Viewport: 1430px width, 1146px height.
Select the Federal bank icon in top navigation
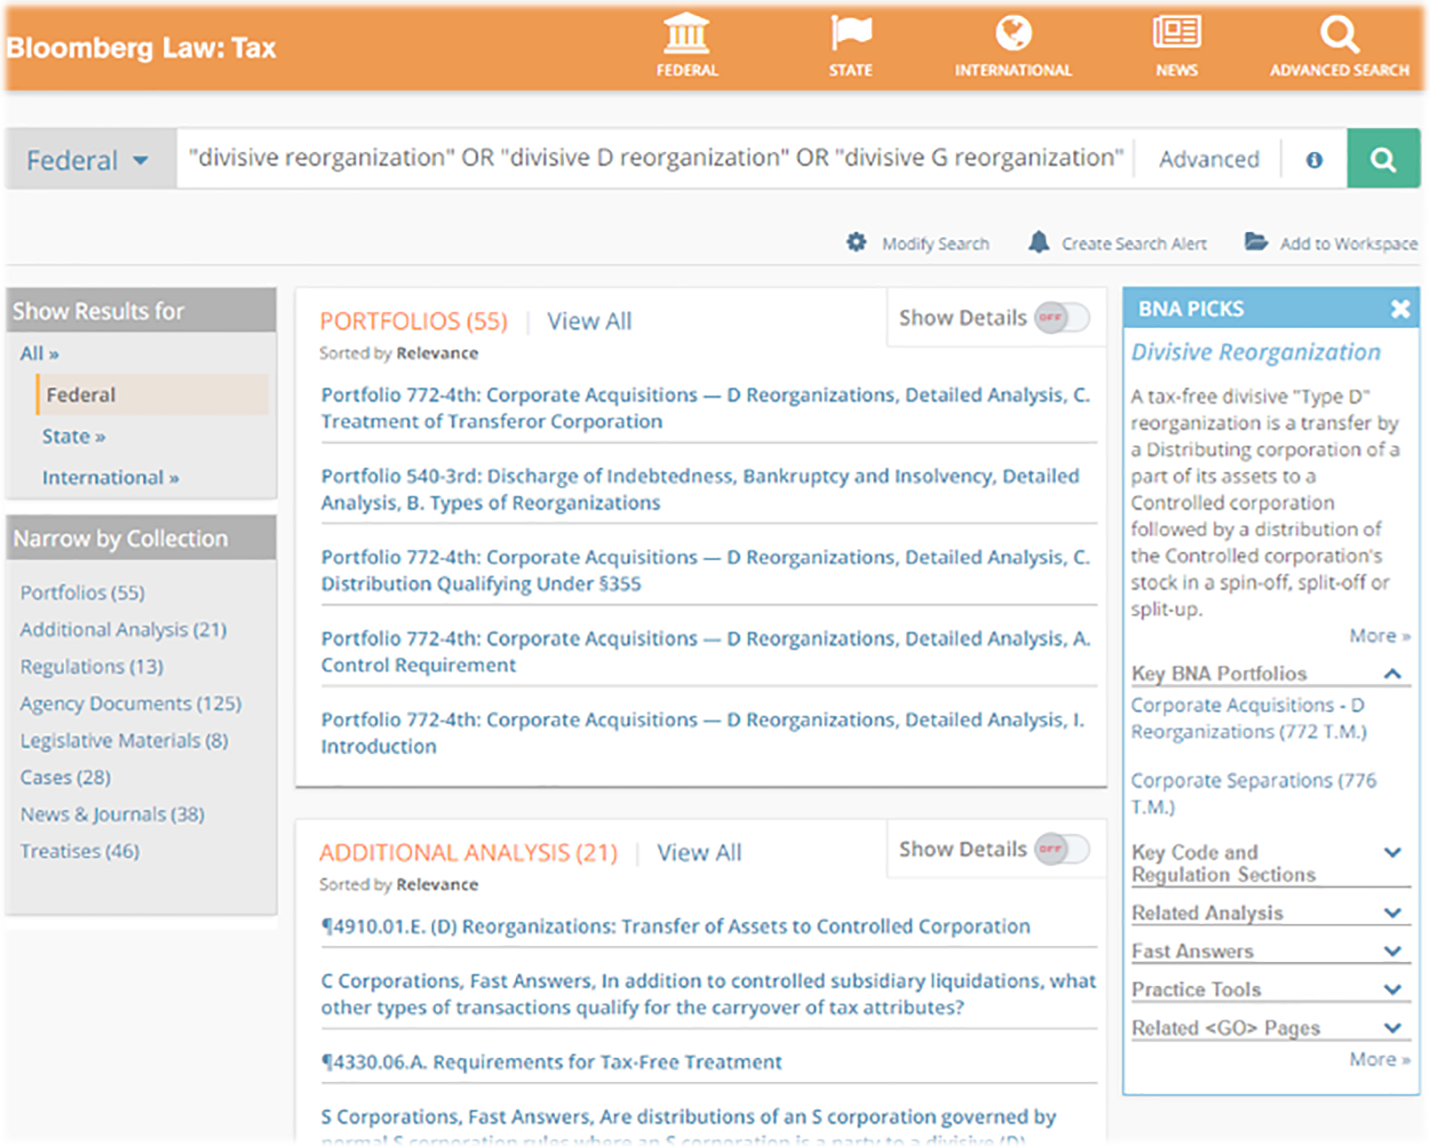click(x=687, y=42)
